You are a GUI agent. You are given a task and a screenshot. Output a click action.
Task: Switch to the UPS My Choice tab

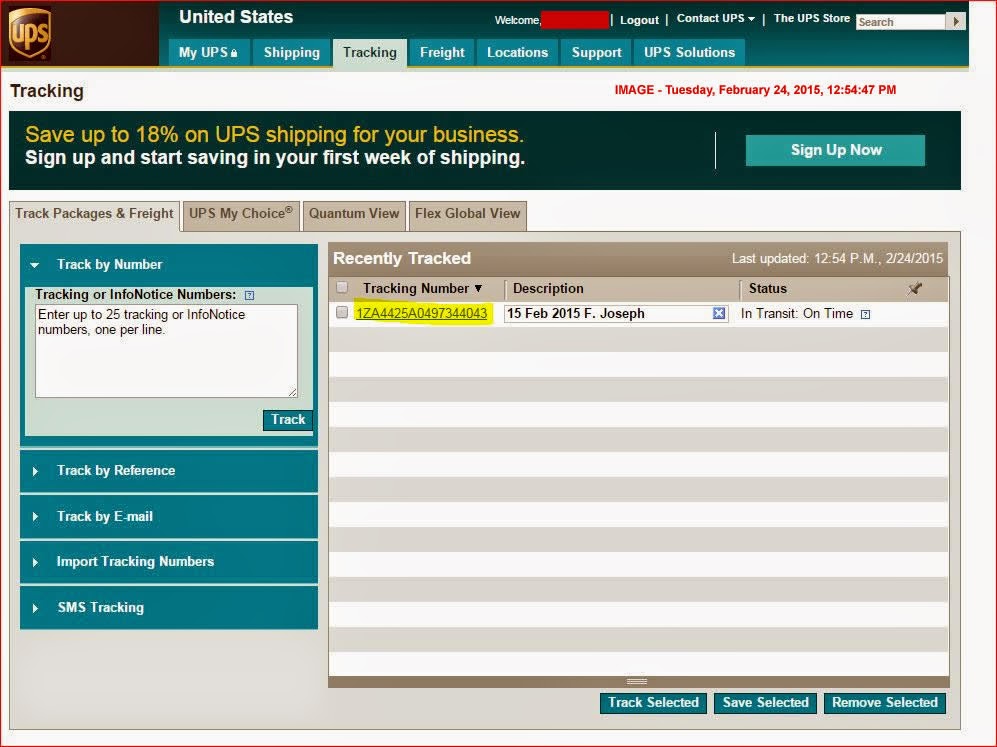(240, 215)
